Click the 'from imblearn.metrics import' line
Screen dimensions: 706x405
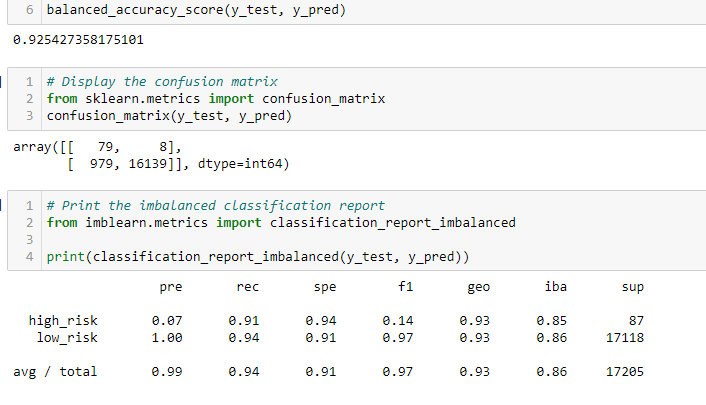click(281, 223)
